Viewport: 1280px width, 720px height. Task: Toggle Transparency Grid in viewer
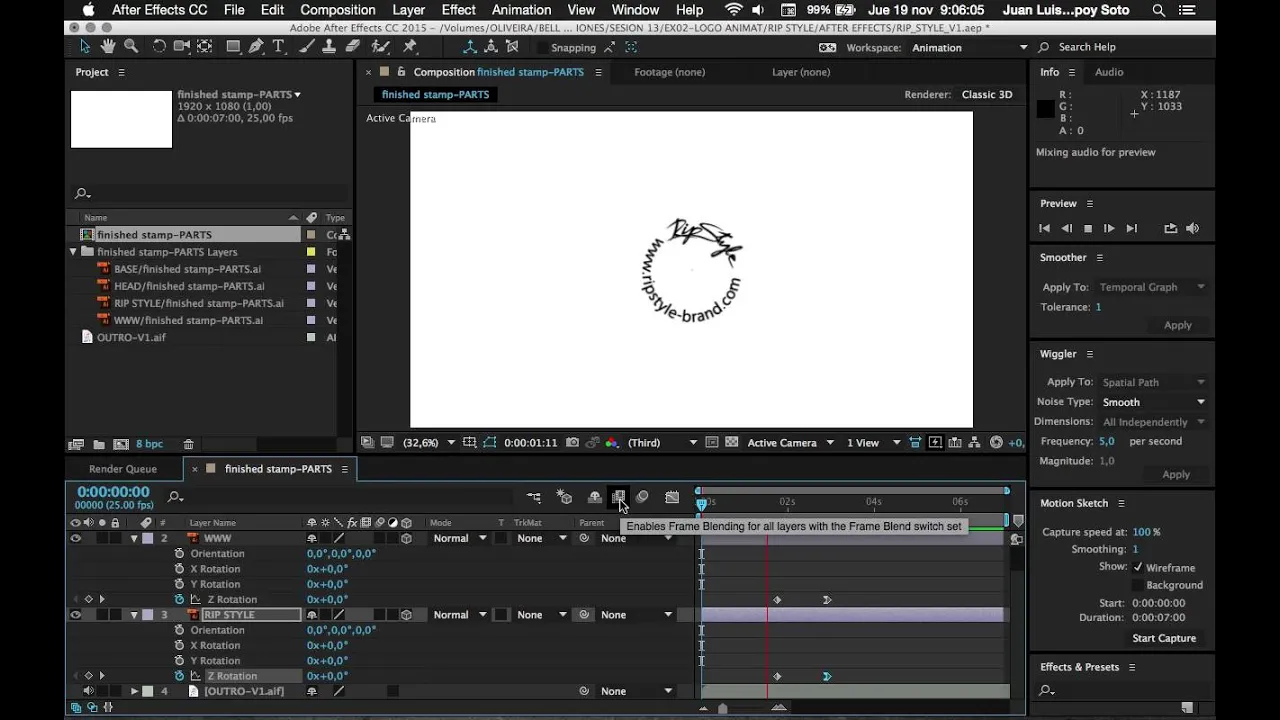tap(731, 442)
